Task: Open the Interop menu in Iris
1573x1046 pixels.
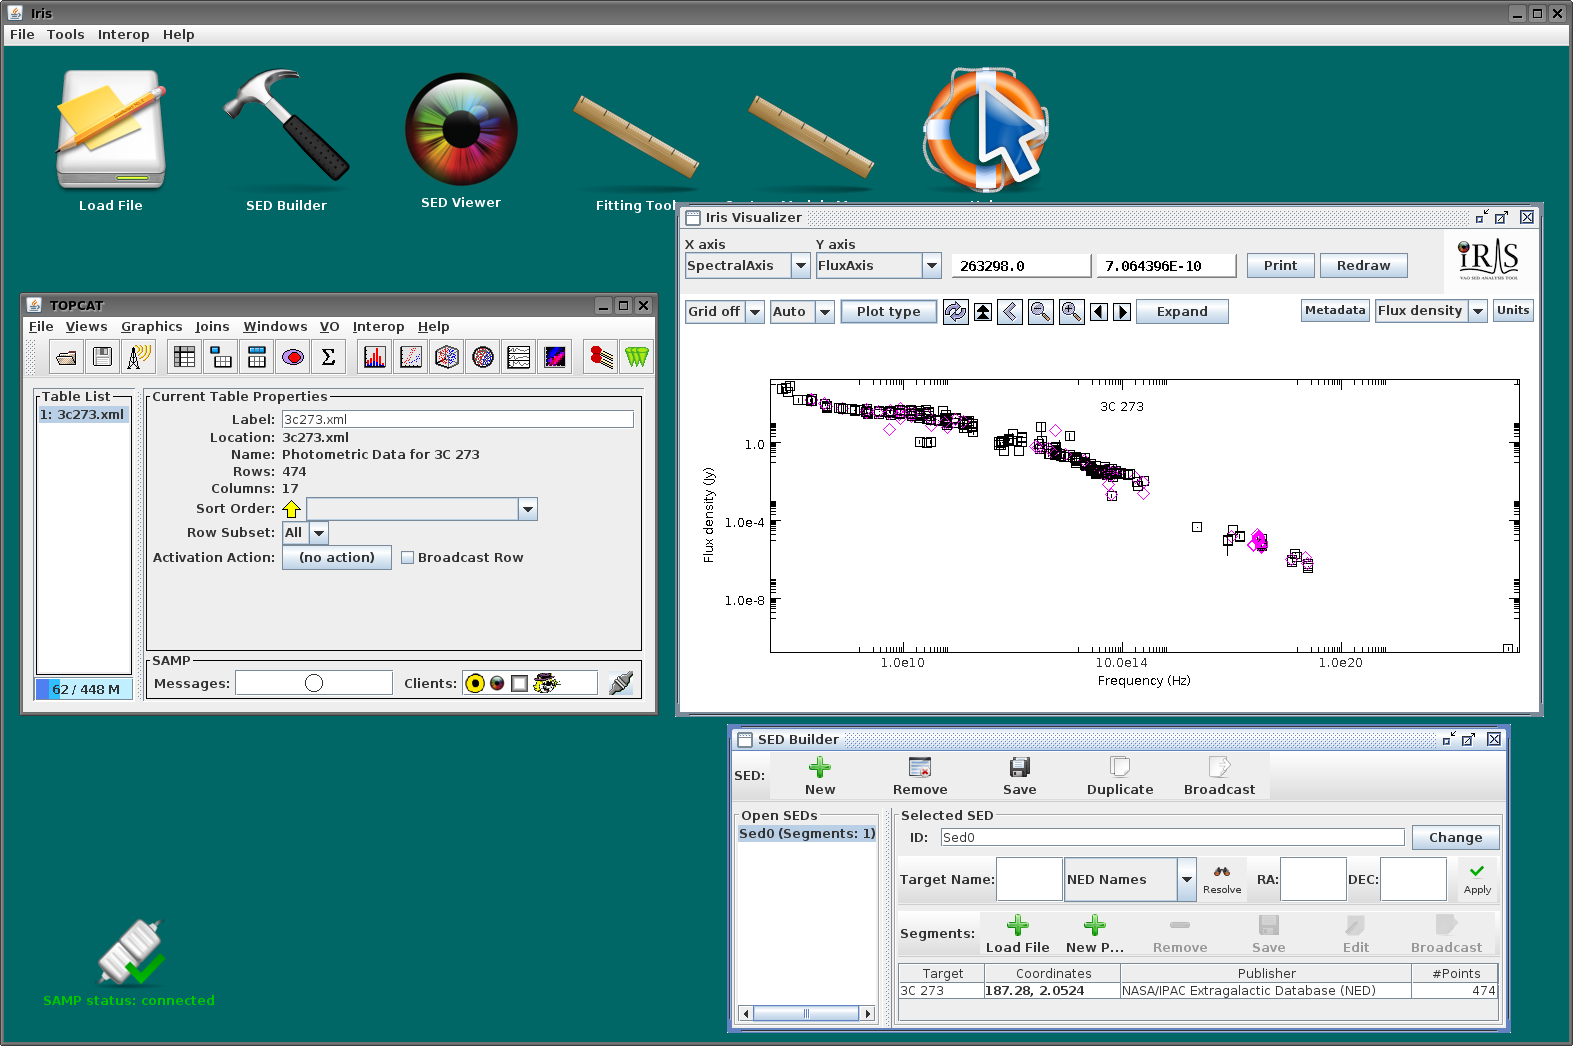Action: (123, 34)
